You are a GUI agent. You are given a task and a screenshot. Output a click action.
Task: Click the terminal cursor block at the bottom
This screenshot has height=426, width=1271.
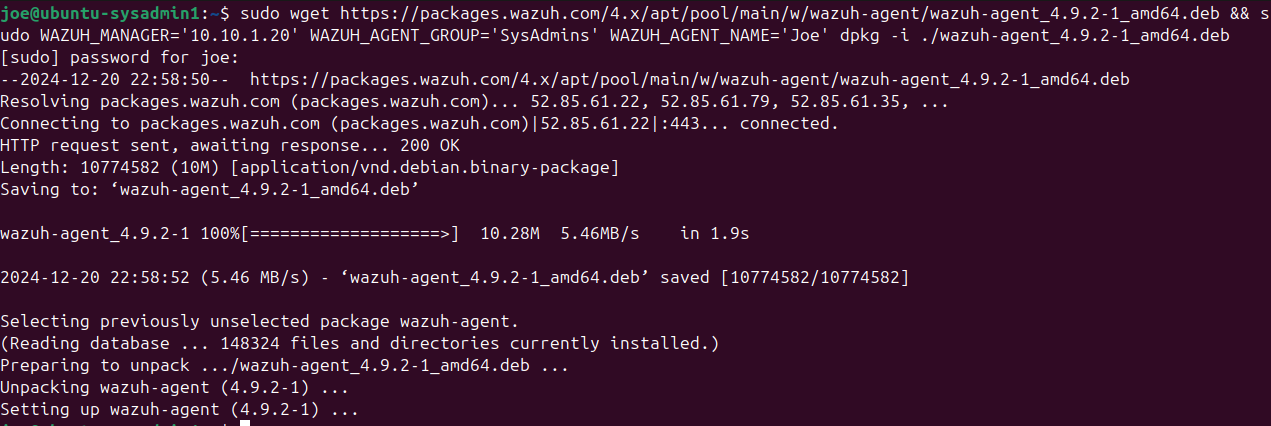point(244,424)
